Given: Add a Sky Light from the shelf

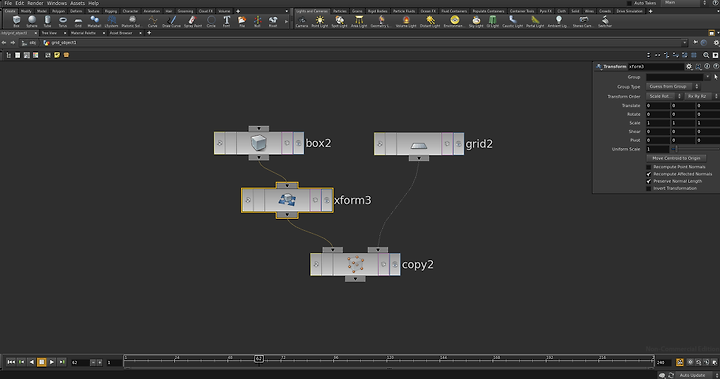Looking at the screenshot, I should coord(476,21).
